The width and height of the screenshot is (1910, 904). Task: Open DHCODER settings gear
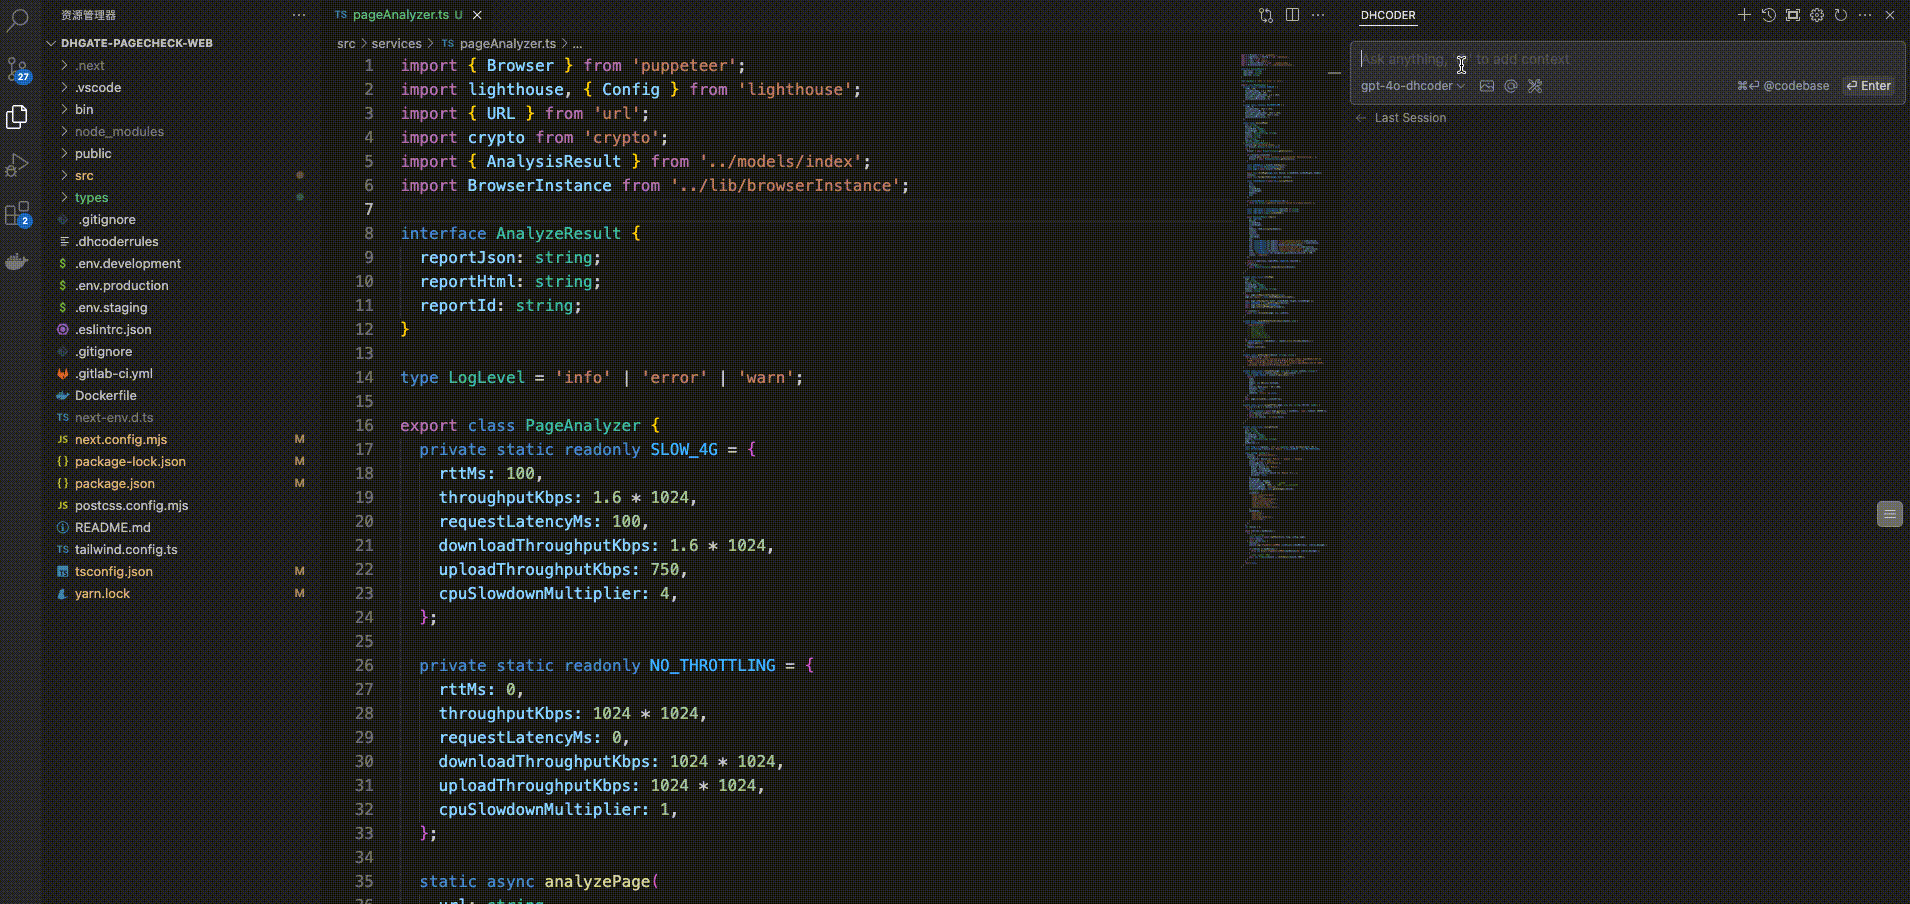pos(1817,15)
